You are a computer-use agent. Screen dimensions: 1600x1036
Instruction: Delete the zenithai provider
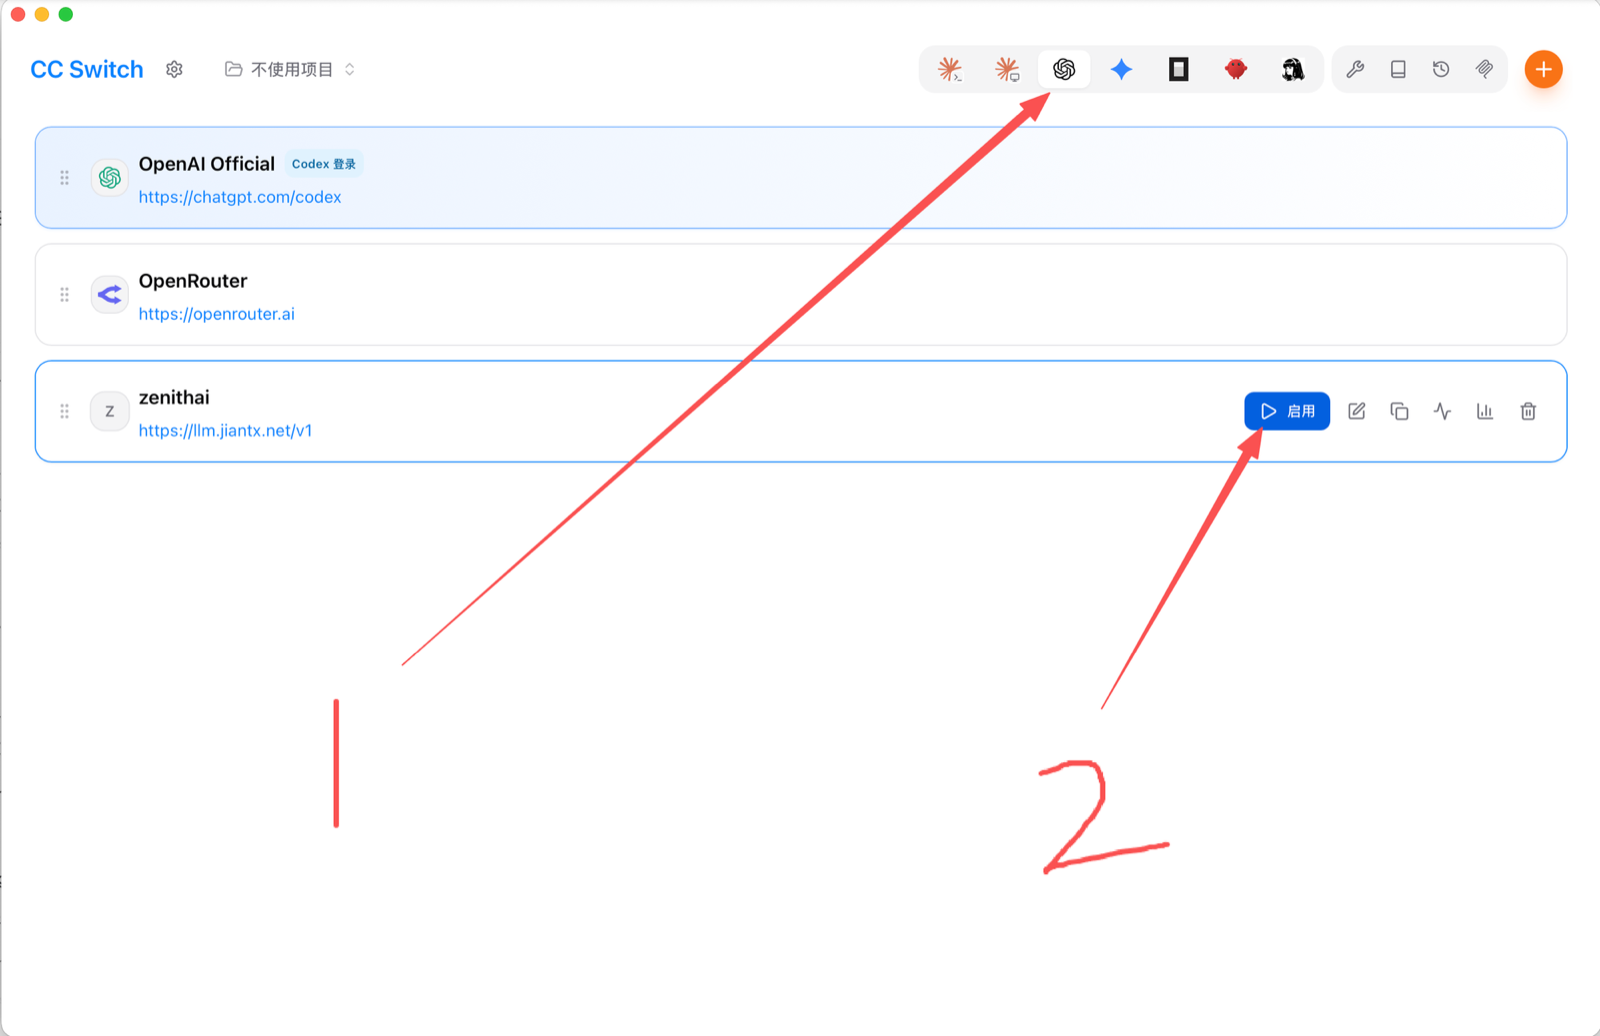(x=1528, y=411)
